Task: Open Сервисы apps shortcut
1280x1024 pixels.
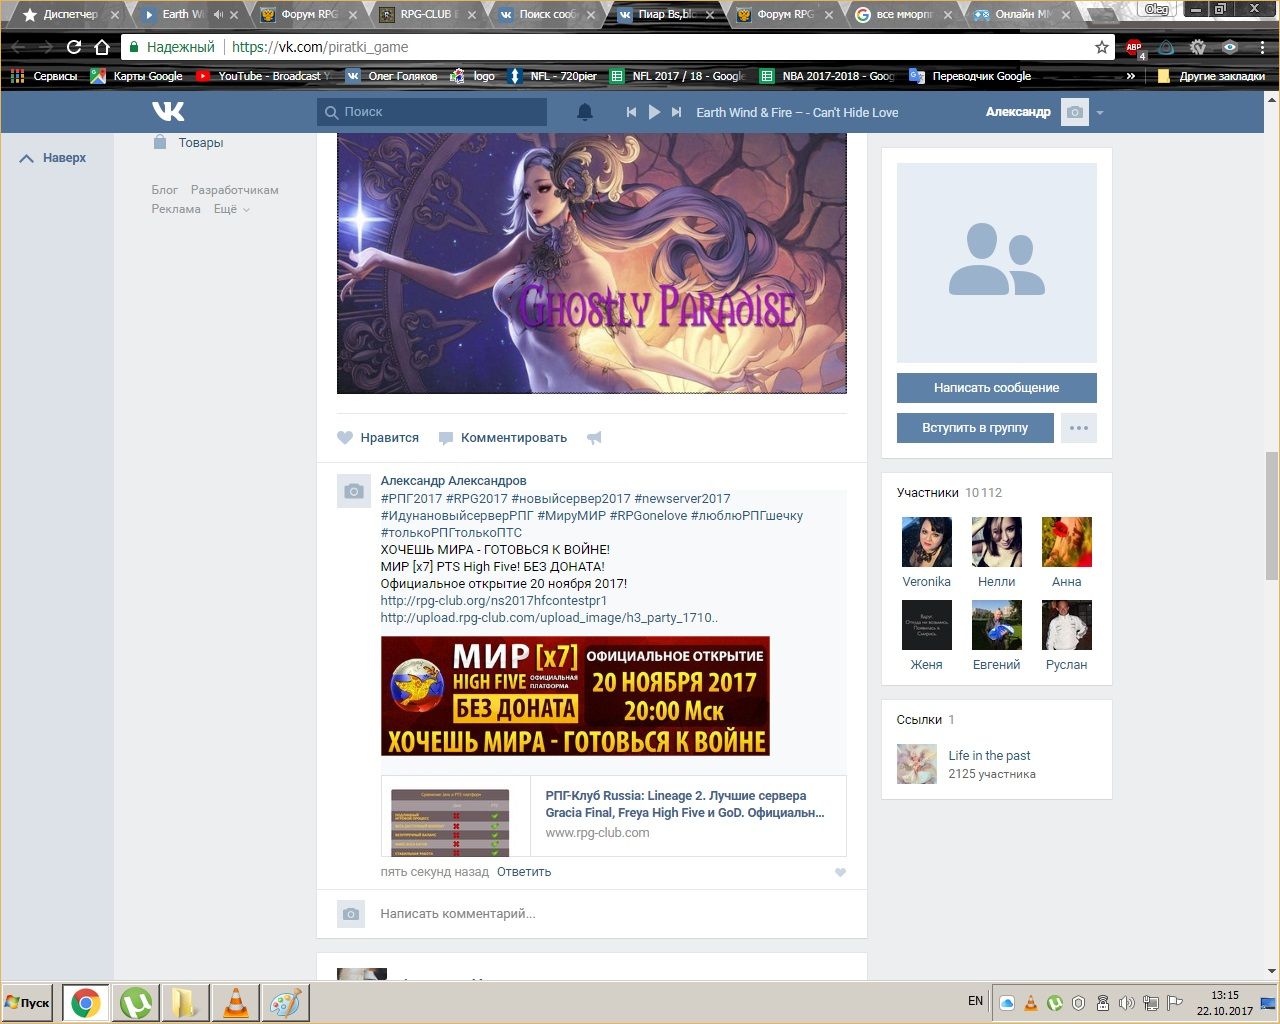Action: [x=44, y=76]
